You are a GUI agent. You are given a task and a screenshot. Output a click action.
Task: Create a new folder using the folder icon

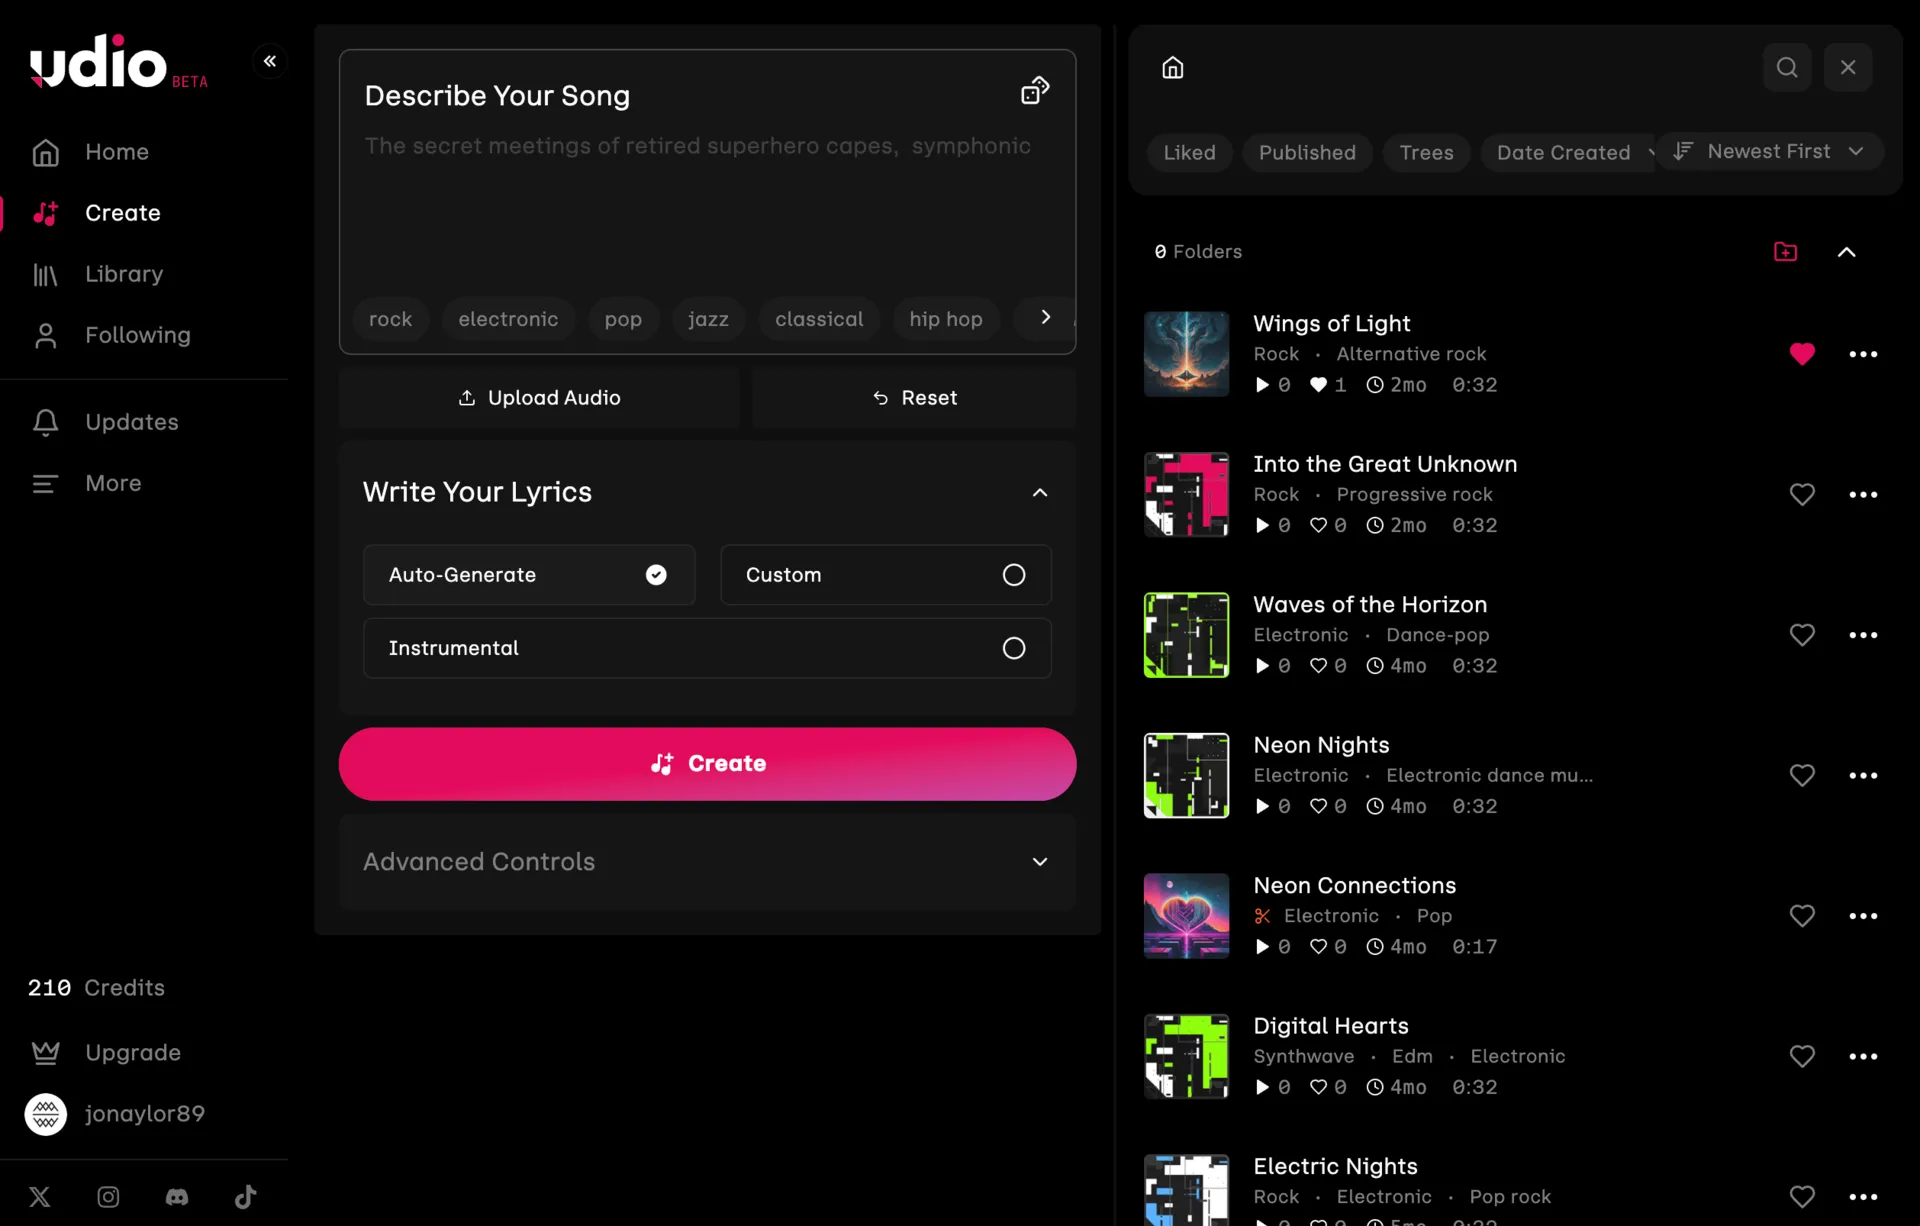[1785, 251]
